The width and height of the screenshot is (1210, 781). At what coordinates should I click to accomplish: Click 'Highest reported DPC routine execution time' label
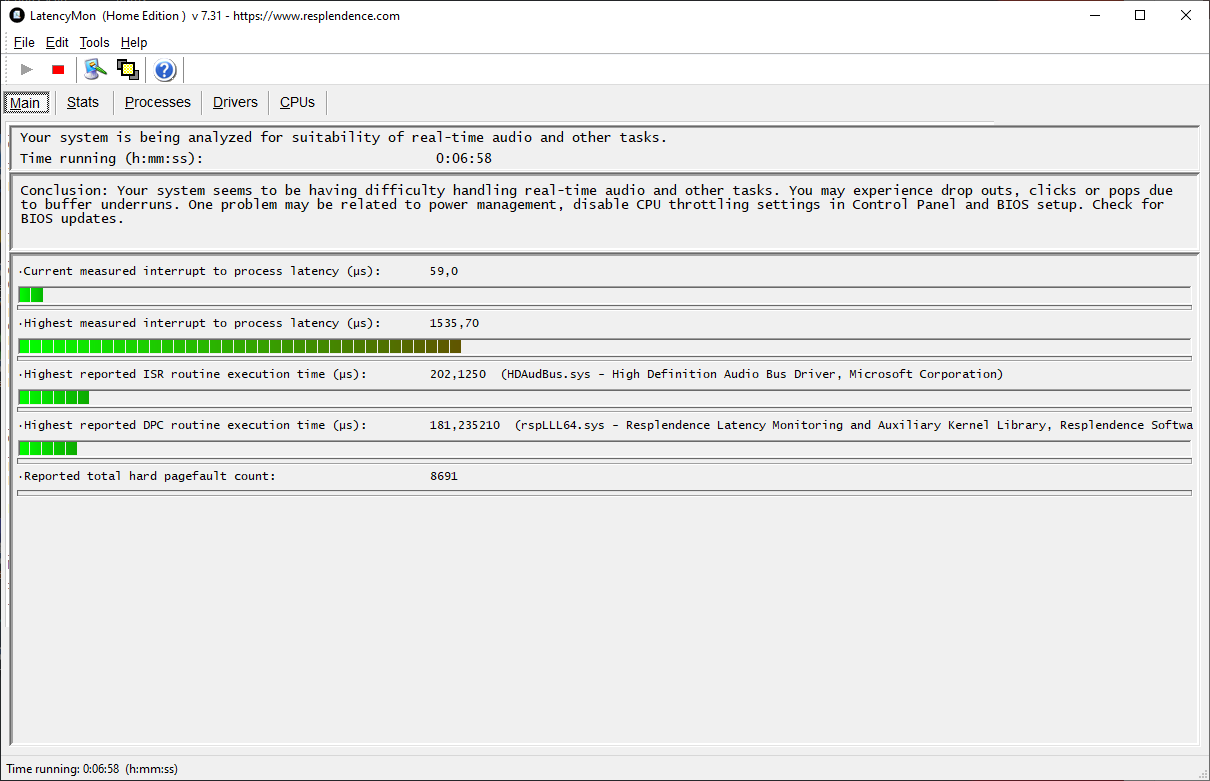194,425
